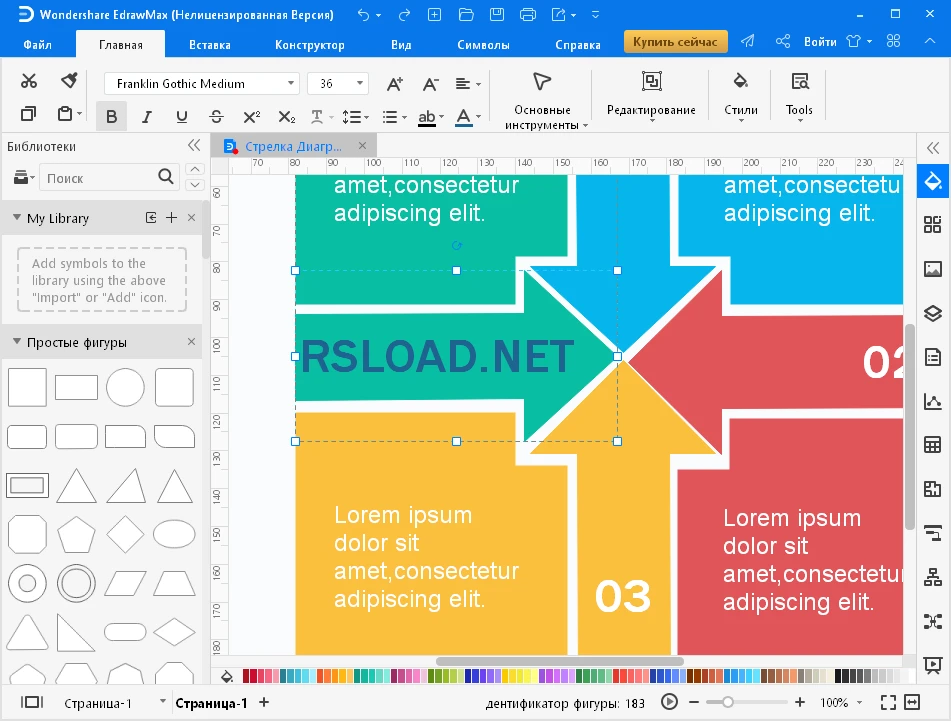
Task: Click the Cut scissors icon
Action: [x=29, y=81]
